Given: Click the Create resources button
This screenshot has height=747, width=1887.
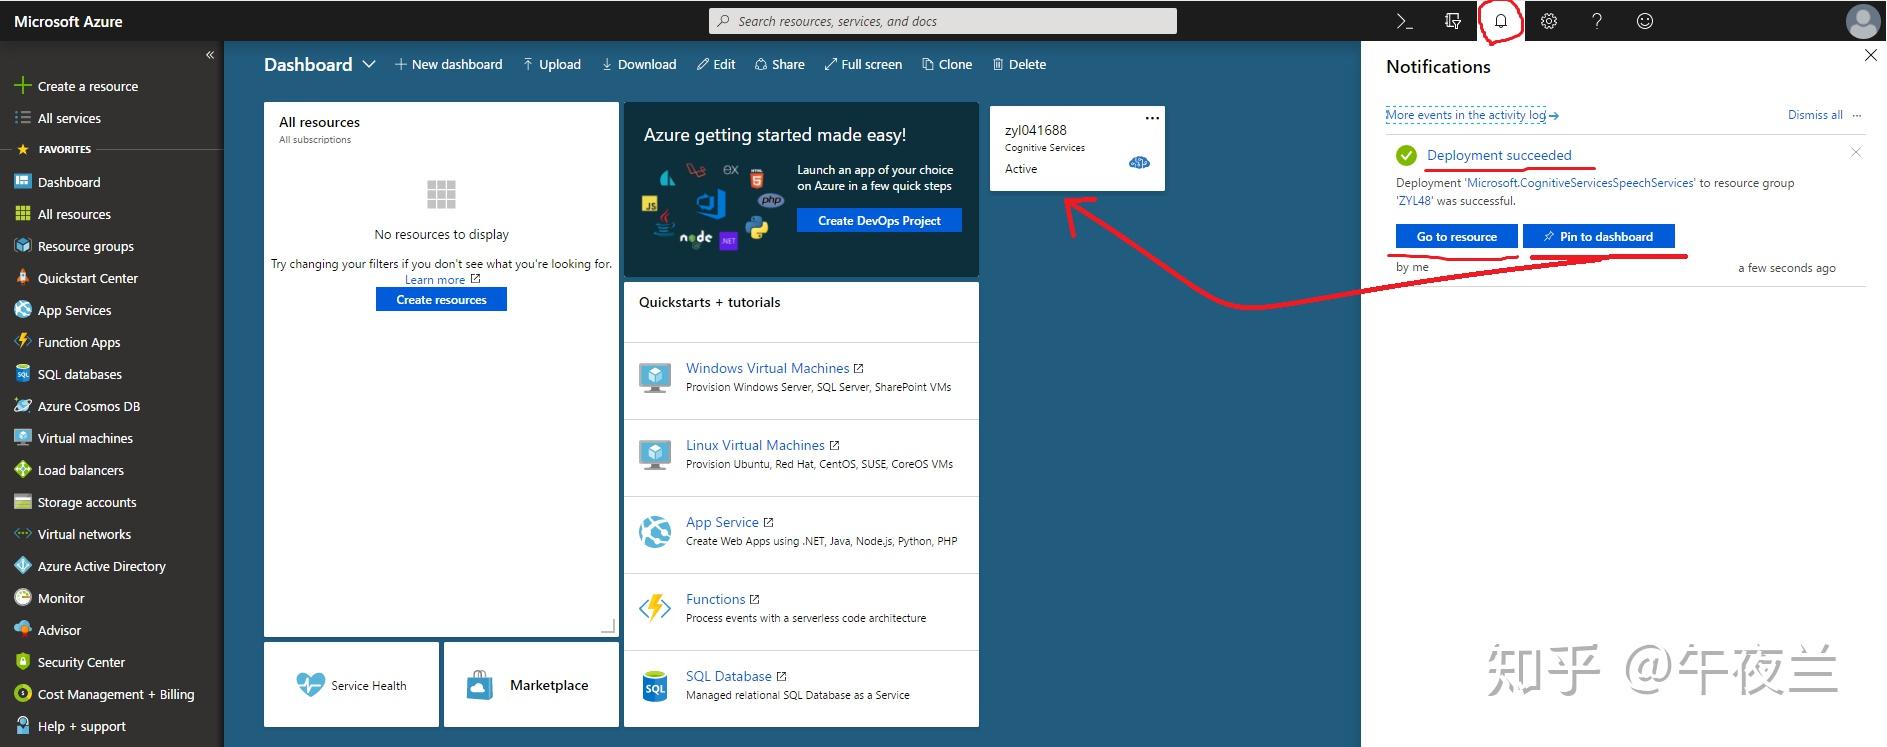Looking at the screenshot, I should point(441,299).
